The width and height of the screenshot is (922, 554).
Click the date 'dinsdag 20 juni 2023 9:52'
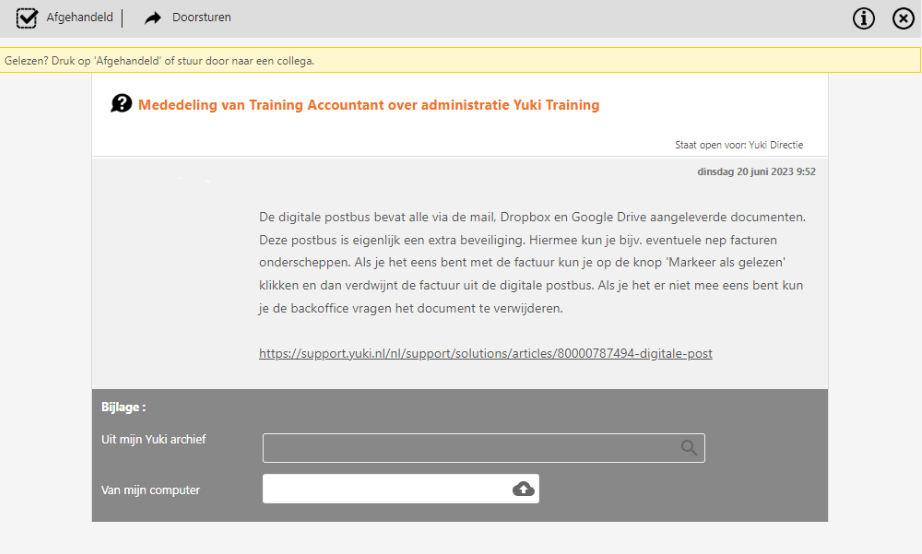(x=756, y=172)
